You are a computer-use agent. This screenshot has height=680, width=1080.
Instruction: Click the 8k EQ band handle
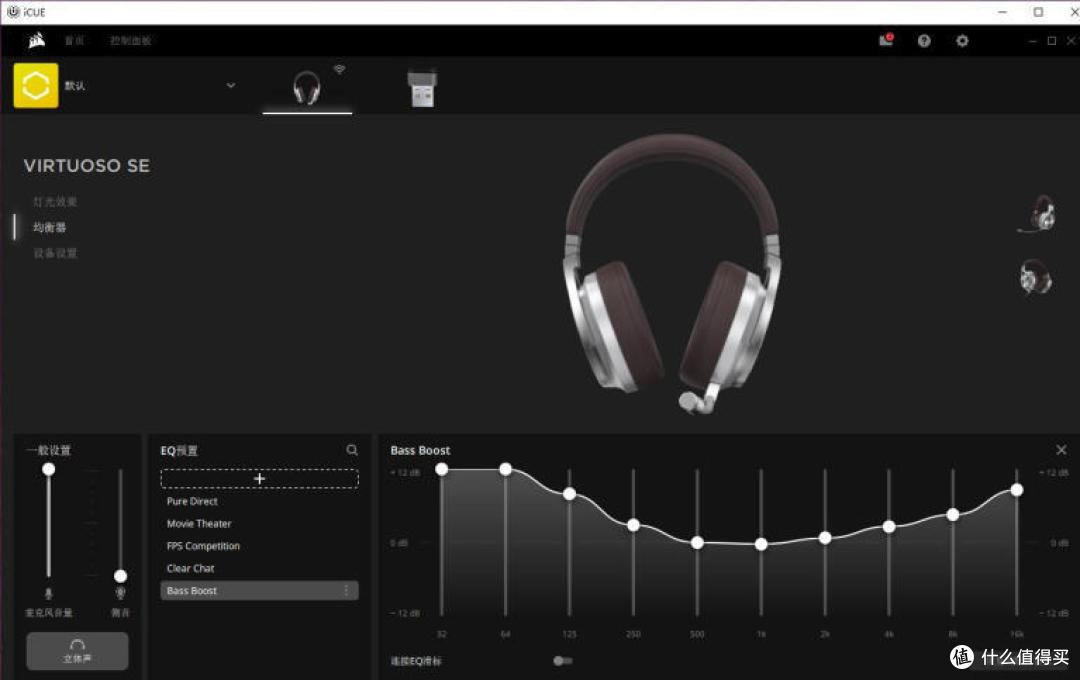953,515
